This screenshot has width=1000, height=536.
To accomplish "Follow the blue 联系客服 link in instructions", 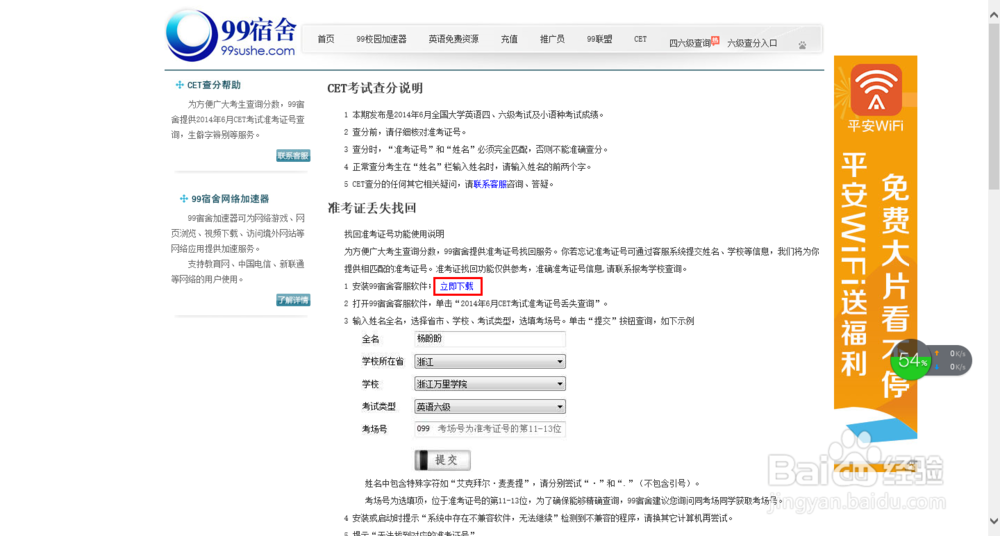I will coord(490,184).
